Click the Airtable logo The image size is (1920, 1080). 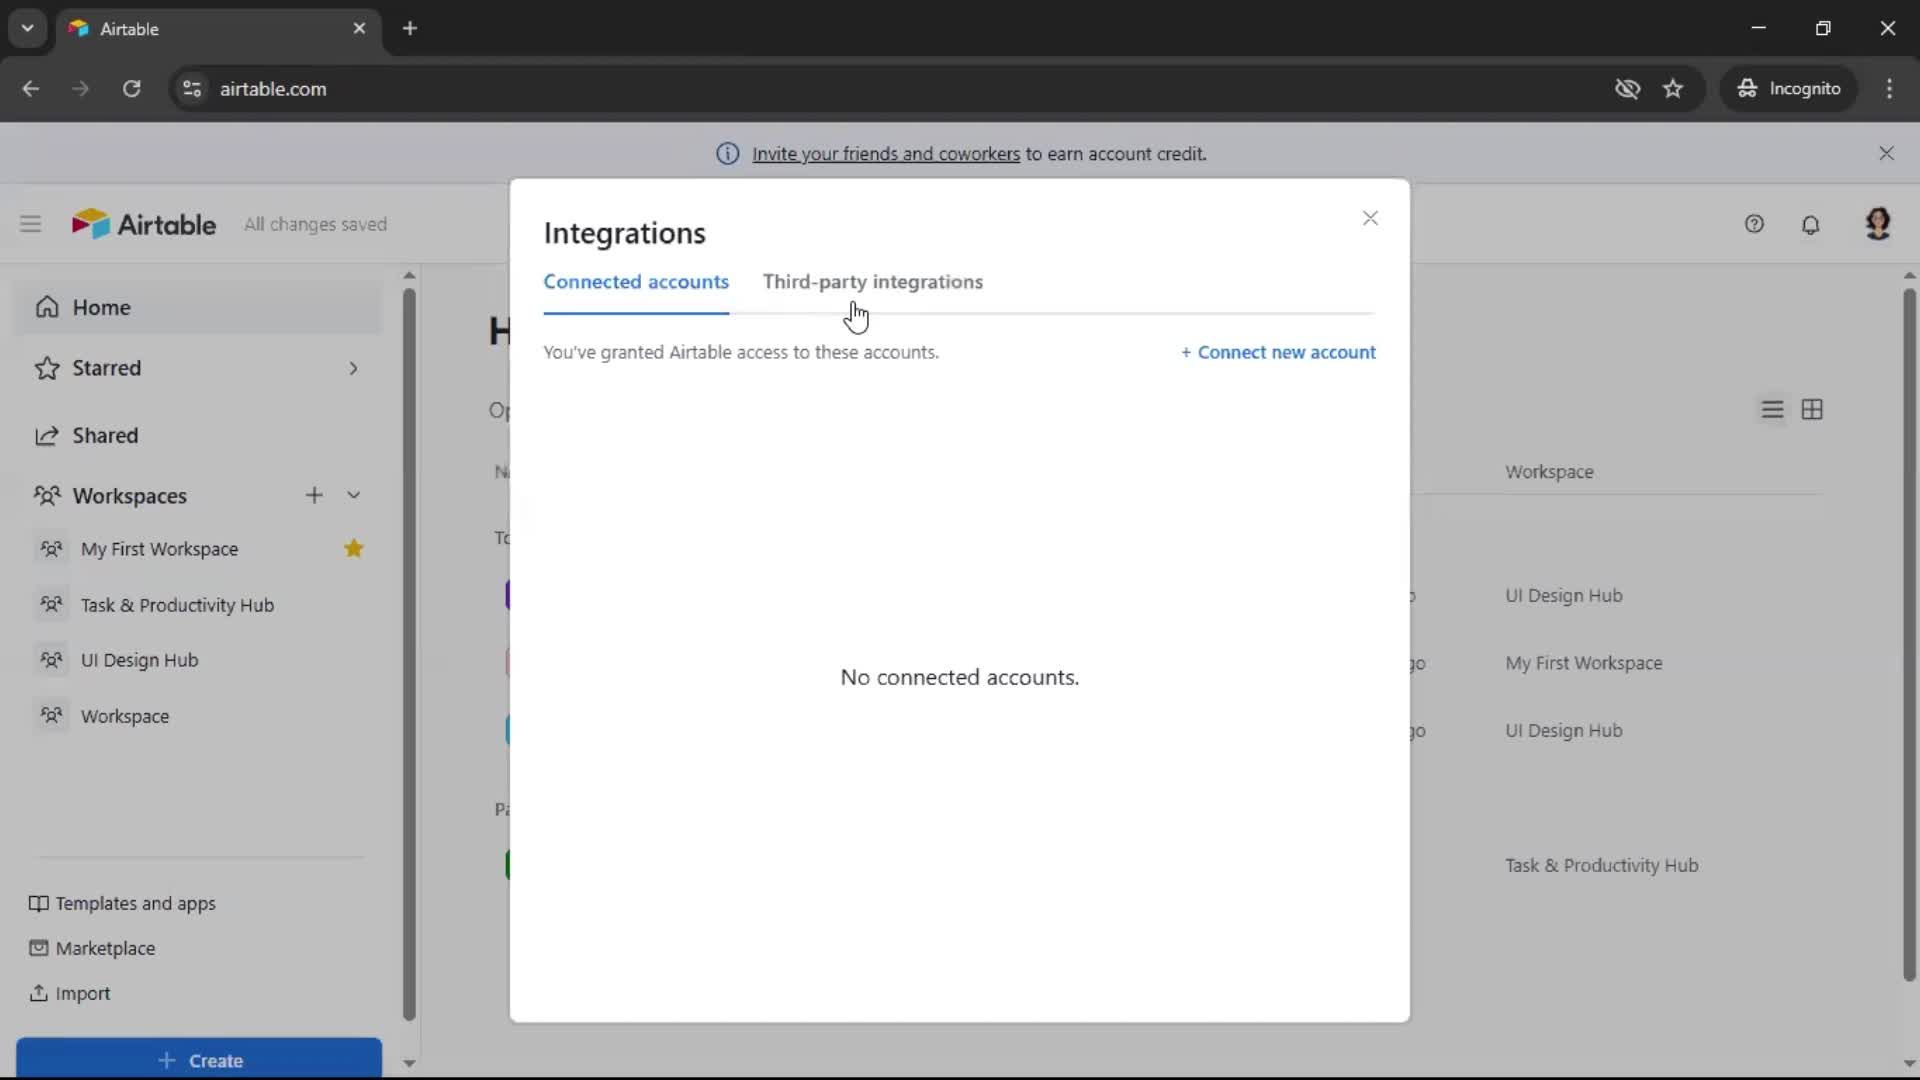pos(144,224)
